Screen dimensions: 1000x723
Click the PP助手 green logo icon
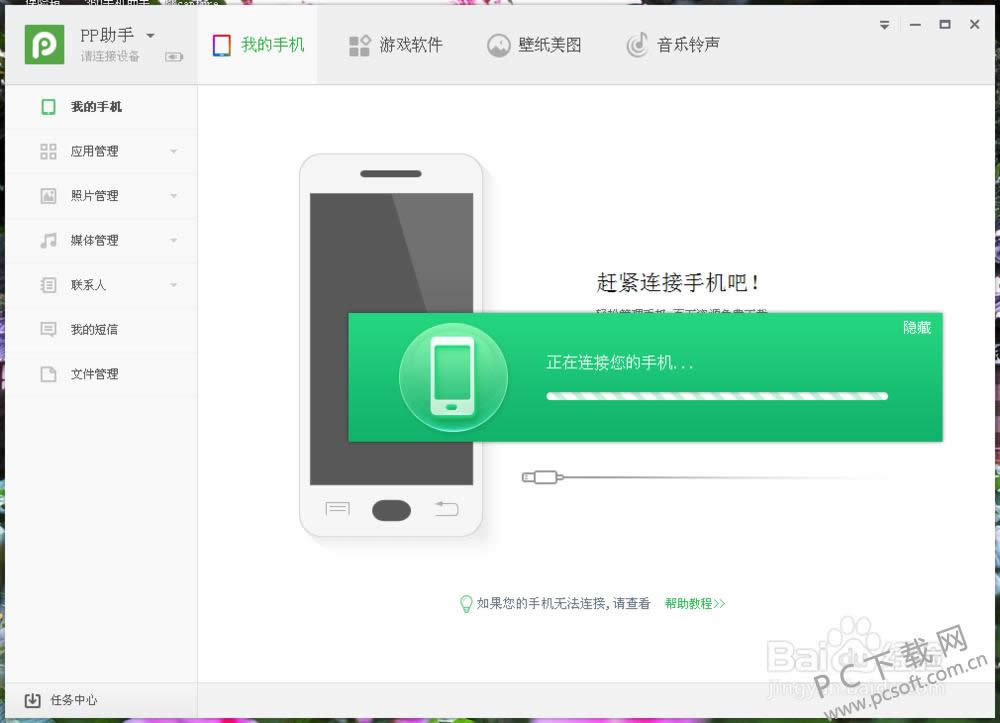[44, 44]
